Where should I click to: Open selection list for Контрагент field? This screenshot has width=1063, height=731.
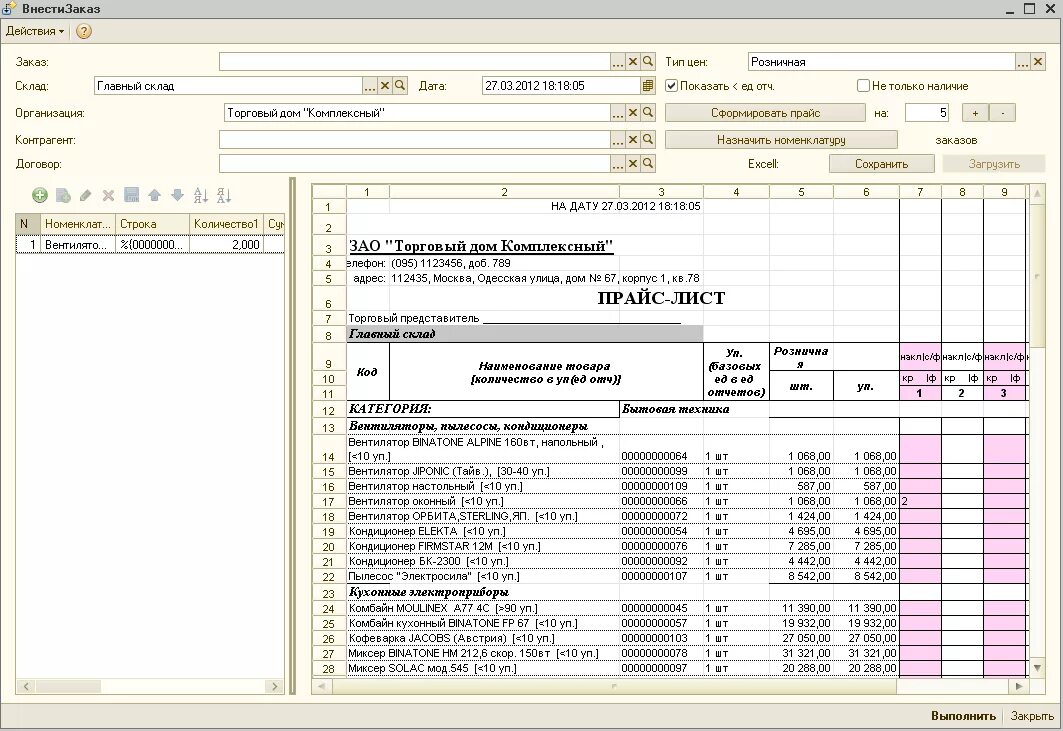[618, 140]
